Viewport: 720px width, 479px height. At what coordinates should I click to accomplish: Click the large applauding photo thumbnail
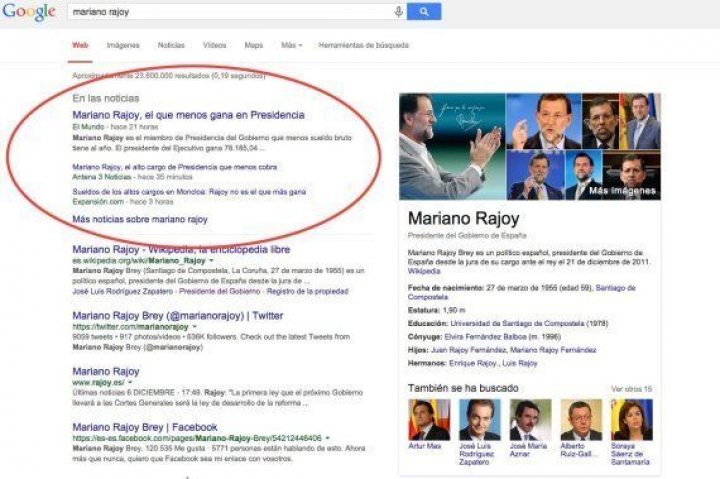pos(452,147)
